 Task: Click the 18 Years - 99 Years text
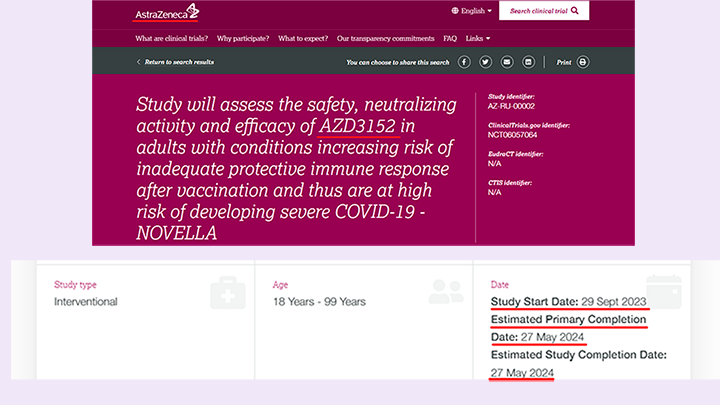click(x=320, y=302)
